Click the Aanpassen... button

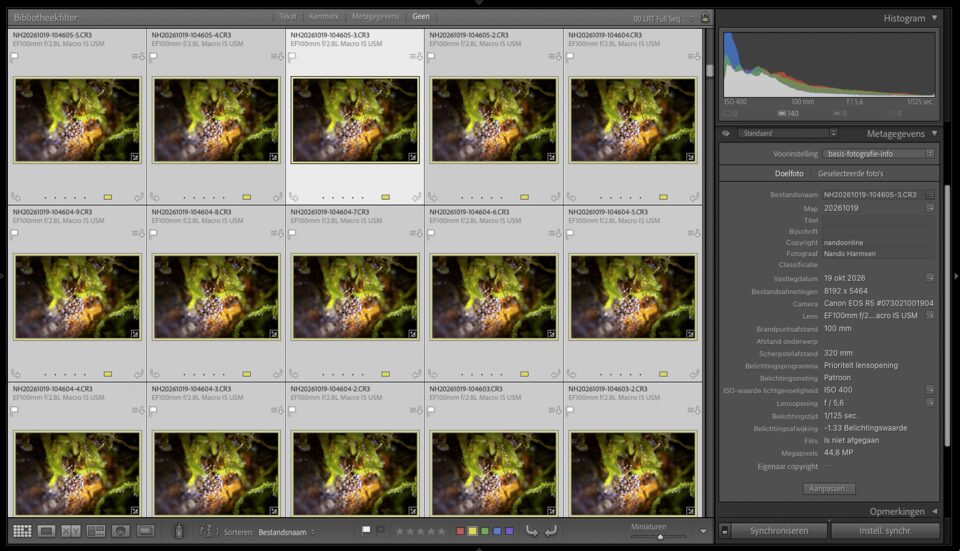(x=829, y=489)
